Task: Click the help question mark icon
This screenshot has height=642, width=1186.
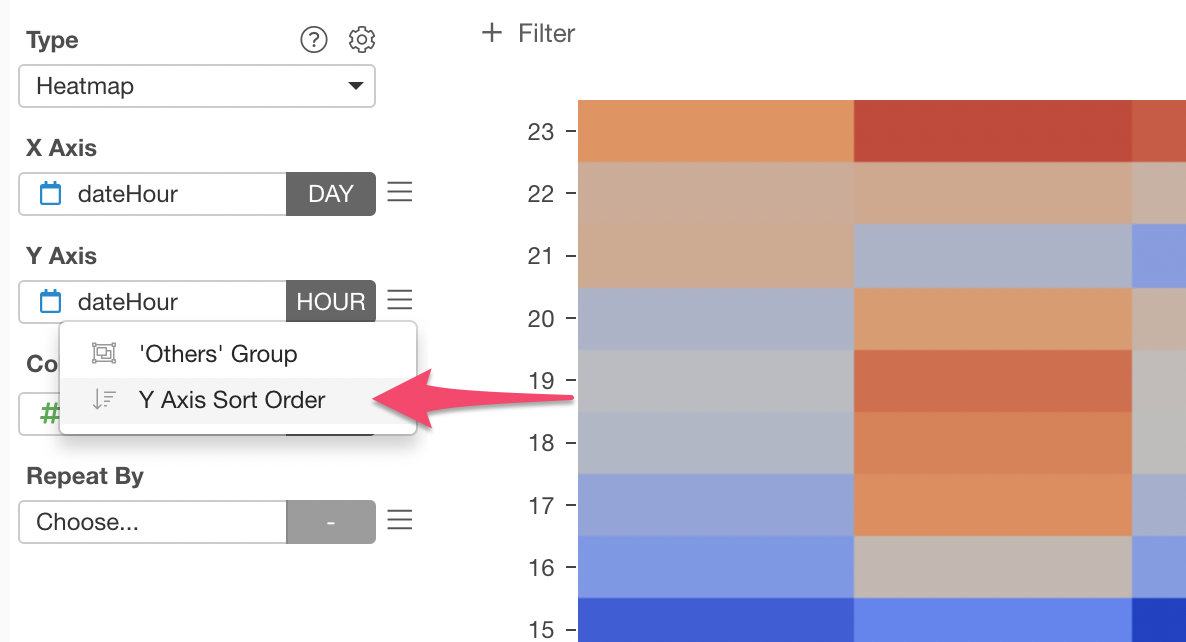Action: 314,40
